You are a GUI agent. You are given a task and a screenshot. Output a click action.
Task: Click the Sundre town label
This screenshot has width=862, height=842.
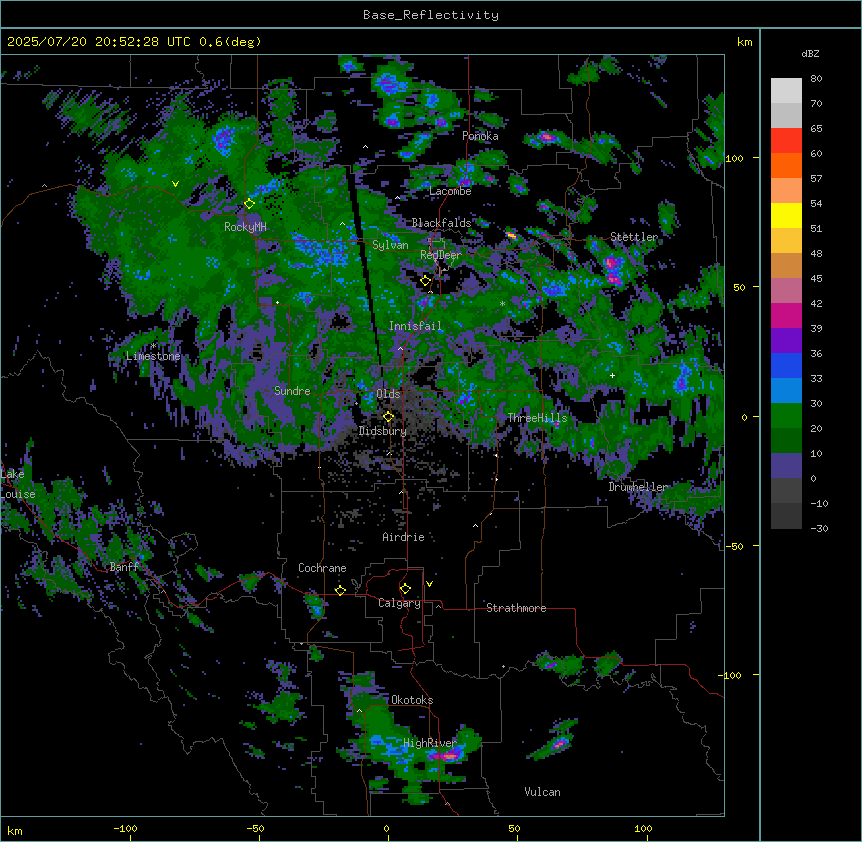pyautogui.click(x=292, y=391)
